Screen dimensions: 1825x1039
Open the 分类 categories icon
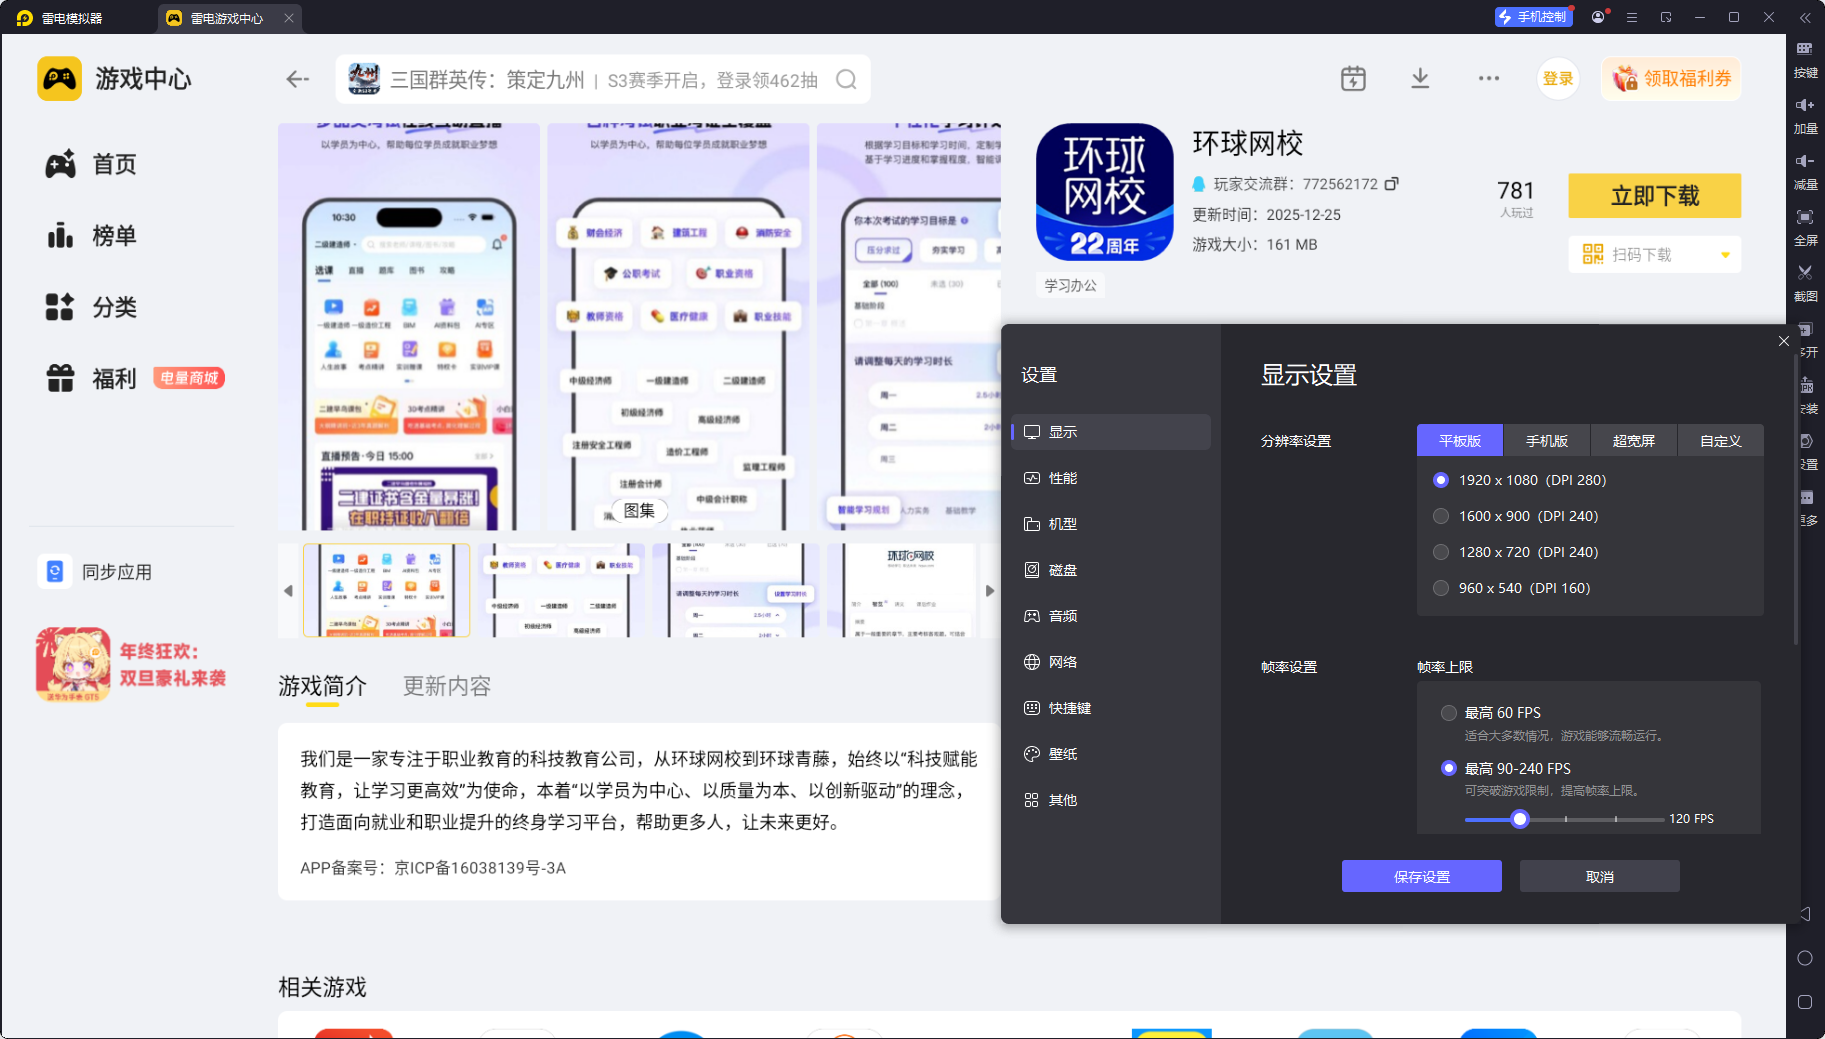[x=60, y=307]
